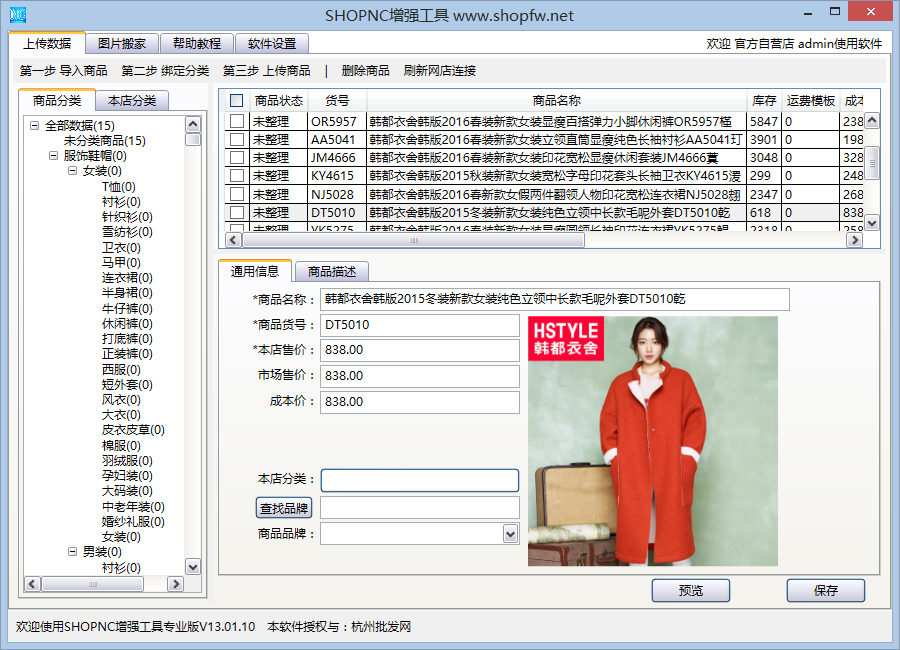Click the product table scroll-down arrow
The image size is (900, 650).
872,222
